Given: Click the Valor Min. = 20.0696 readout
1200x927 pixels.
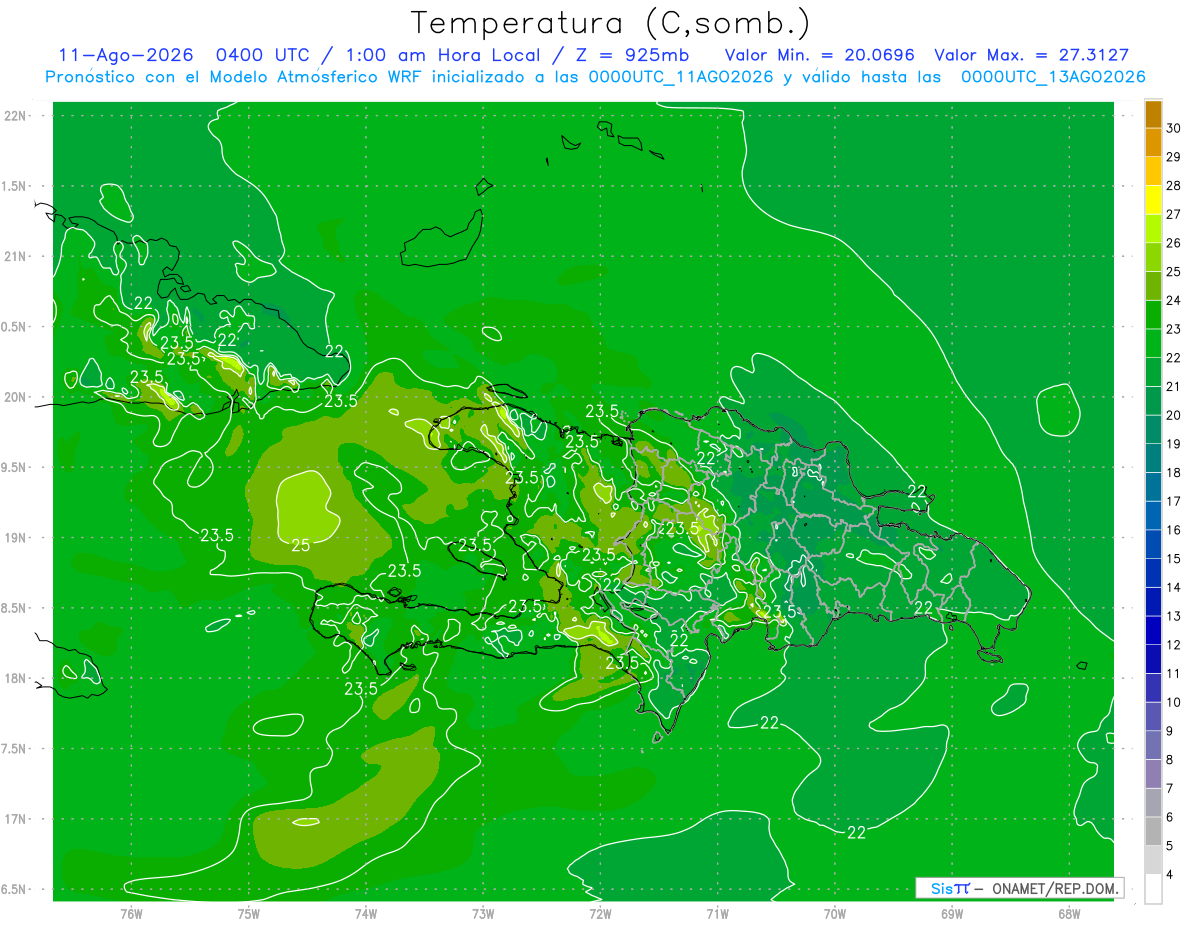Looking at the screenshot, I should click(820, 55).
